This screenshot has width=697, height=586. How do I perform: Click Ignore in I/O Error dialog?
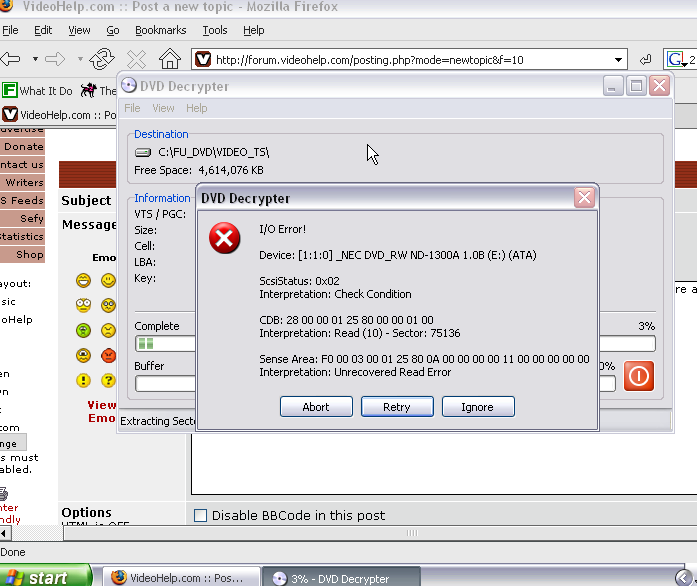coord(478,407)
